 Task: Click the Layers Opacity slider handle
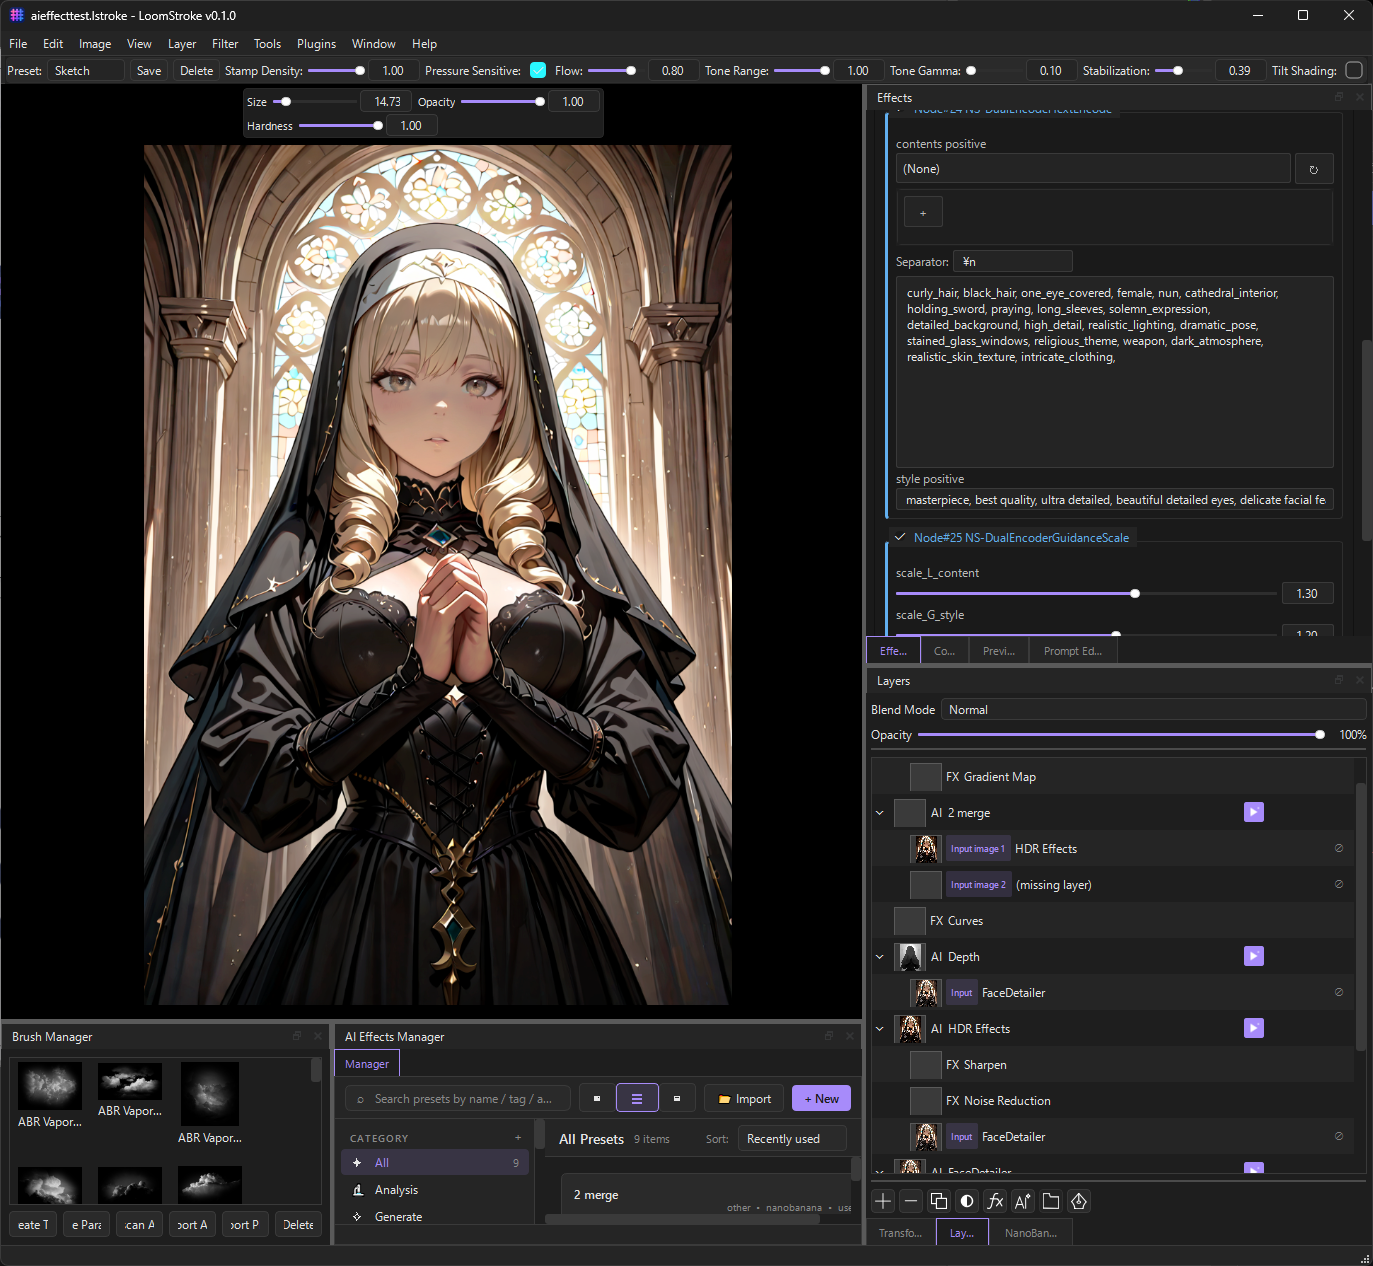(1320, 734)
